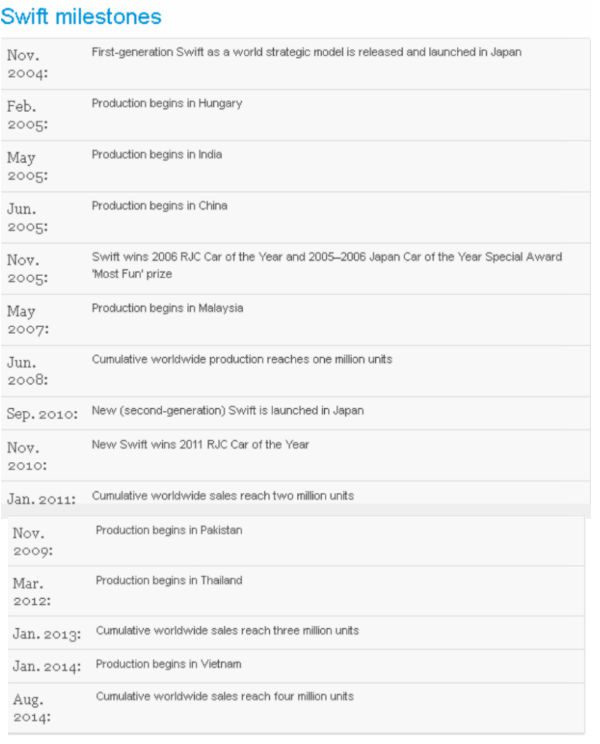This screenshot has height=744, width=600.
Task: Click the Nov. 2004 date cell
Action: 27,63
